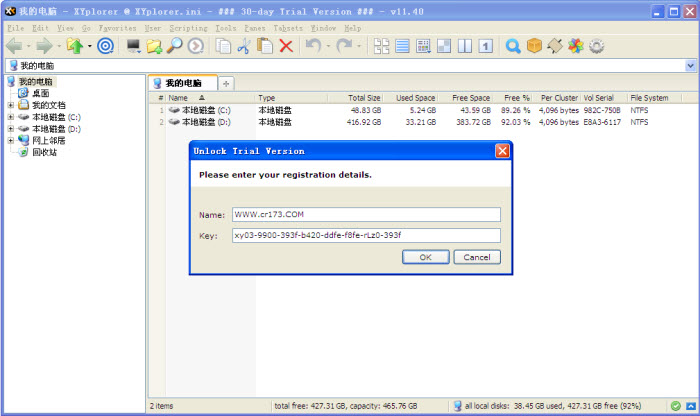The image size is (700, 416).
Task: Toggle the folder tree panel icon
Action: (382, 46)
